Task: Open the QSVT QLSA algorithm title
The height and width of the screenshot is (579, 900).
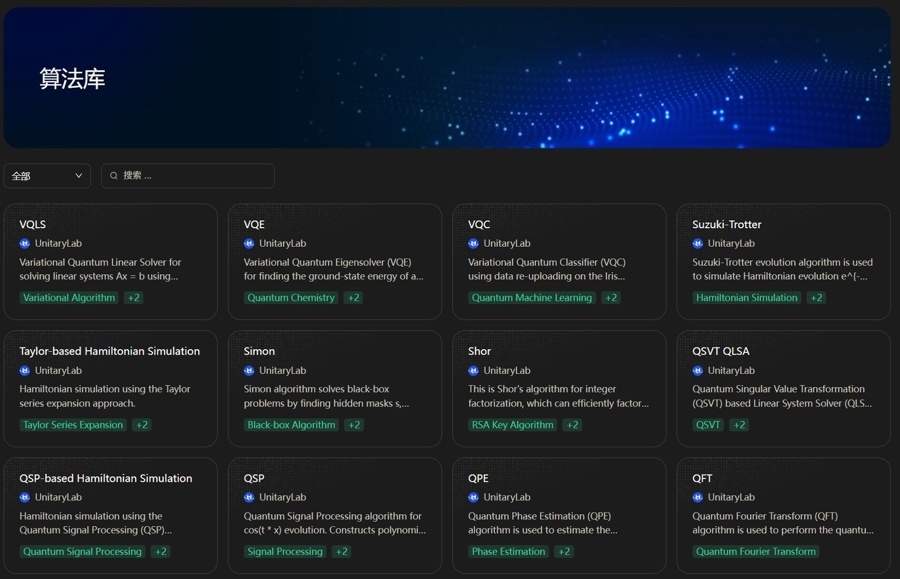Action: (720, 351)
